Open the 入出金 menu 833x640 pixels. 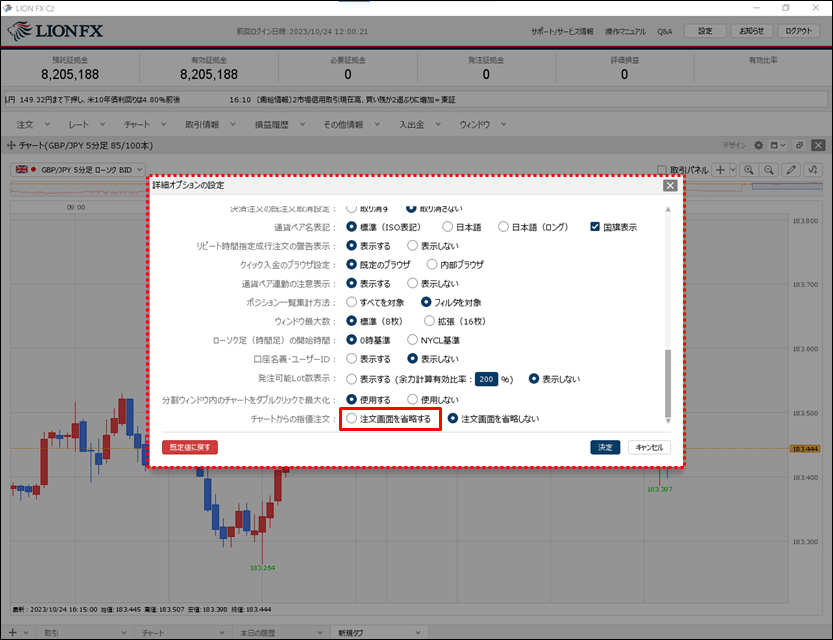pos(420,124)
